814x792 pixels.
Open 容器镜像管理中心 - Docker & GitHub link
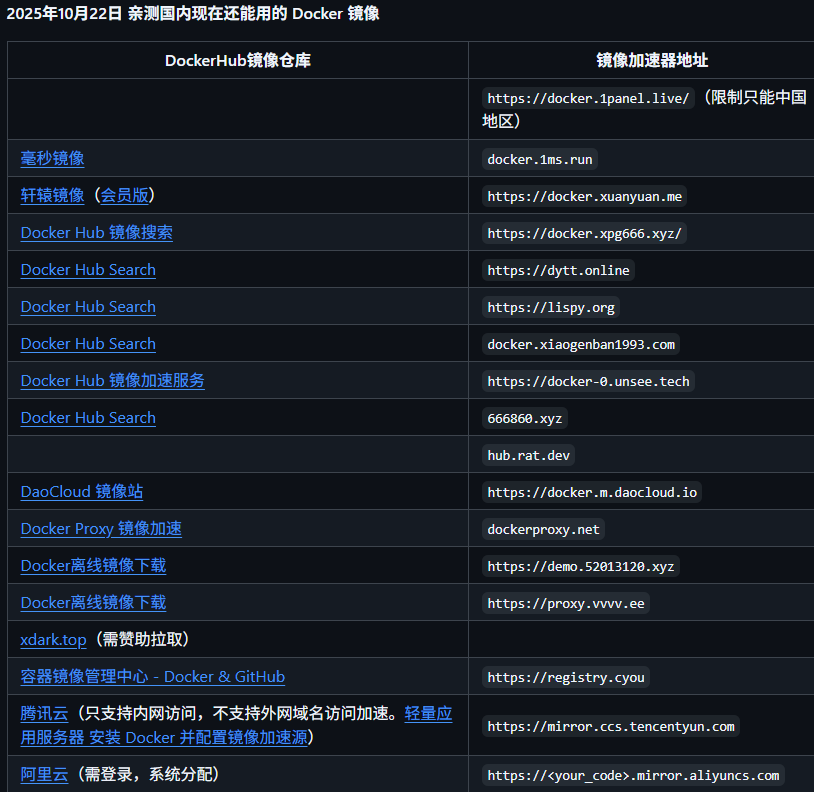153,677
